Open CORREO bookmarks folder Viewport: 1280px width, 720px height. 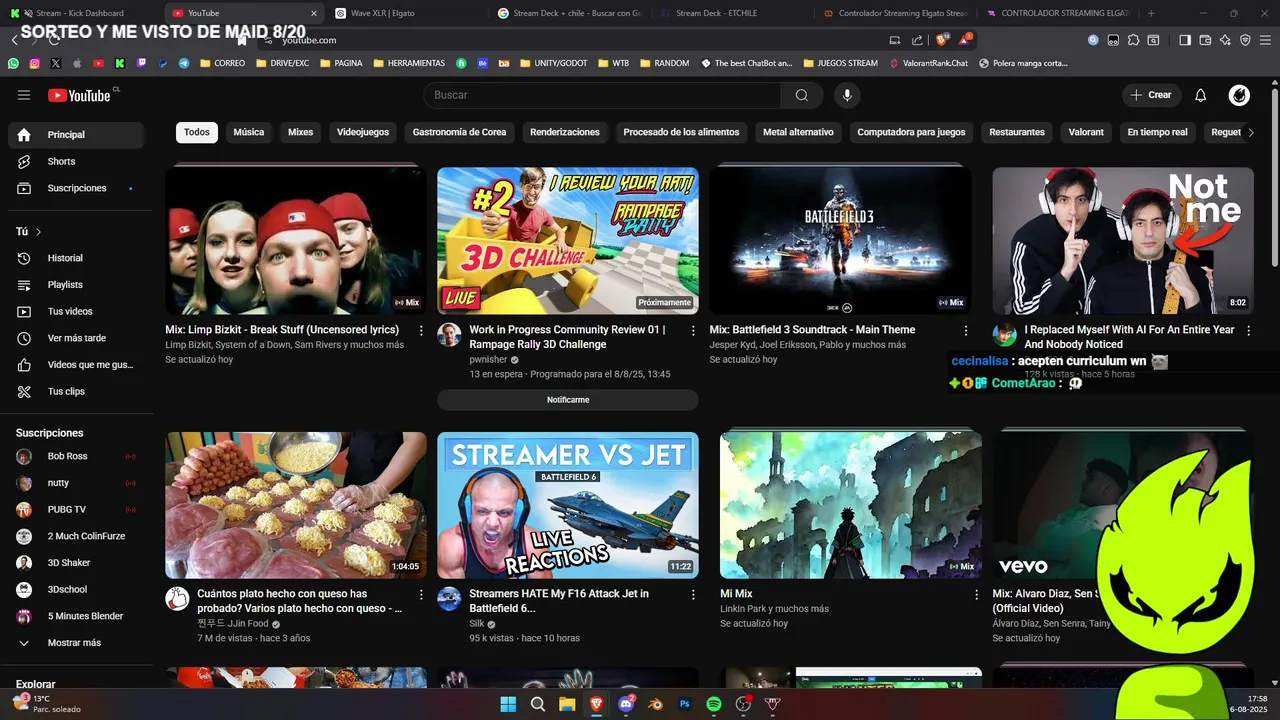tap(222, 63)
